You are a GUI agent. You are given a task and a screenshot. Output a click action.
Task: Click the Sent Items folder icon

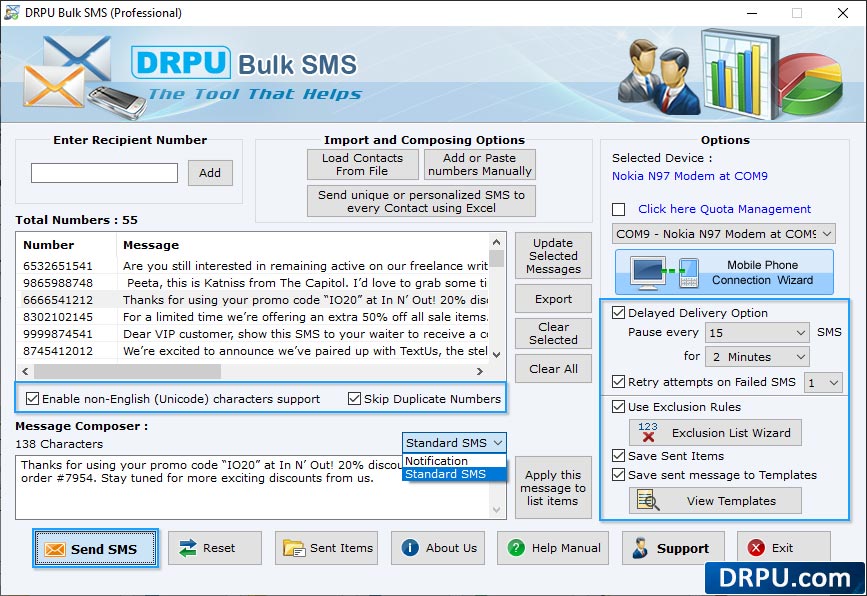[294, 548]
